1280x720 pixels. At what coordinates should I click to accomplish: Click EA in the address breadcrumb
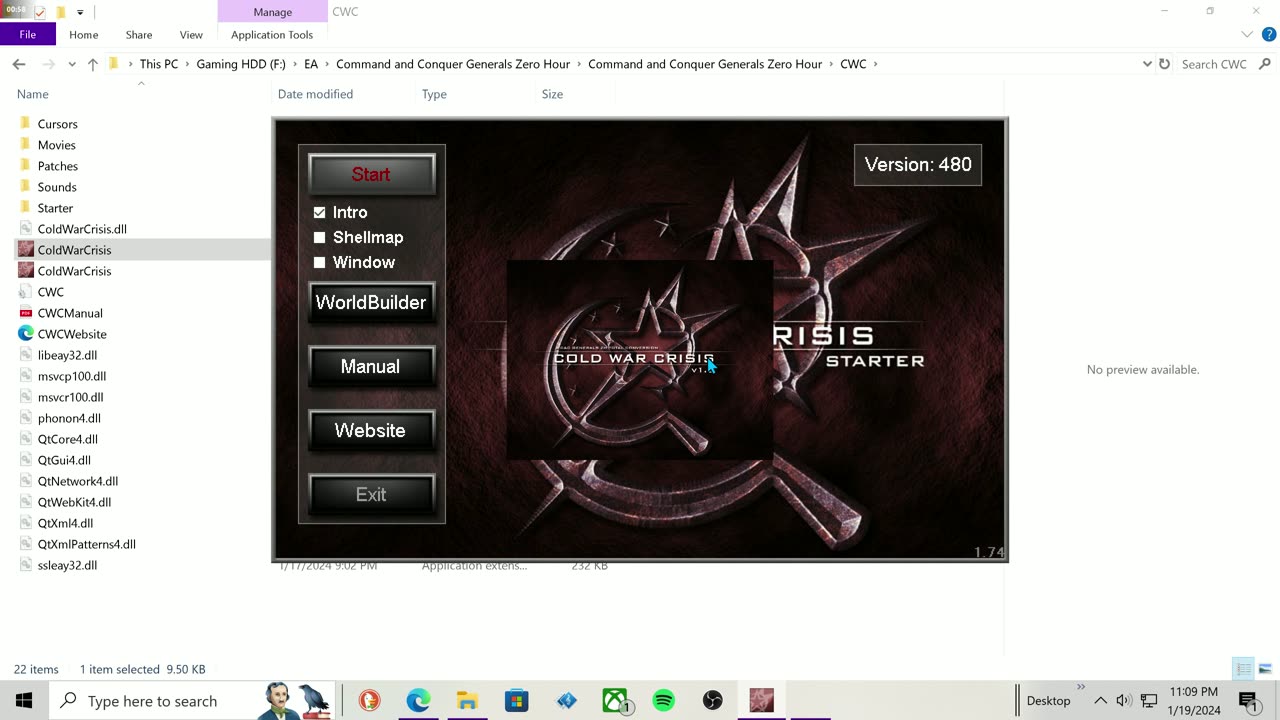tap(311, 64)
